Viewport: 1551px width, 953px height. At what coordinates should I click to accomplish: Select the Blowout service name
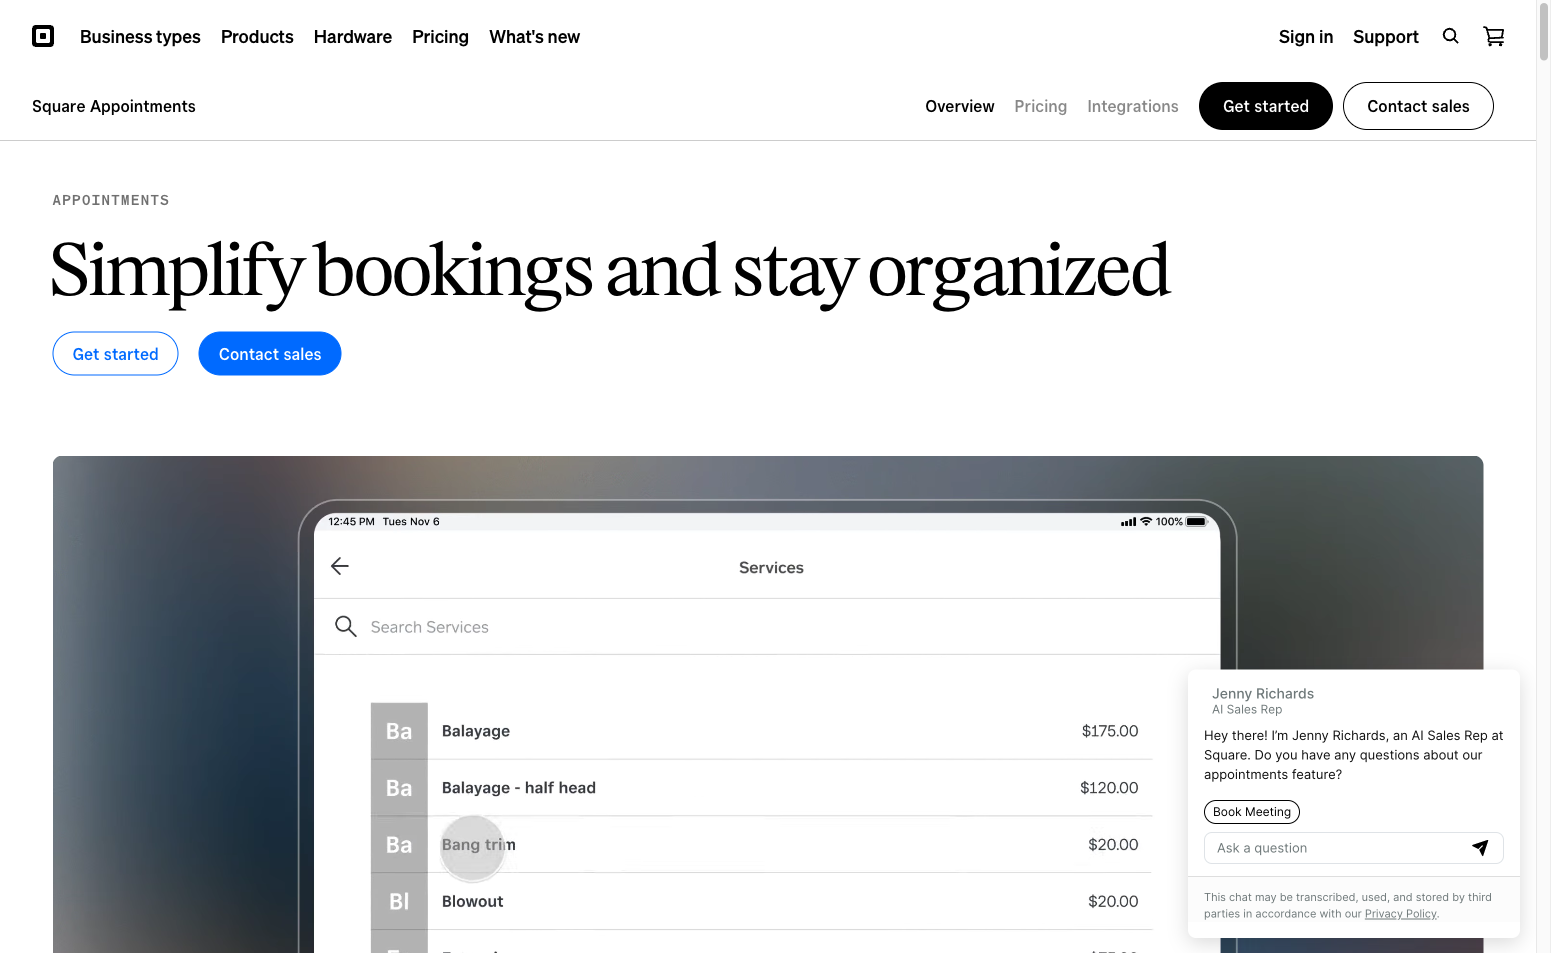pos(473,902)
